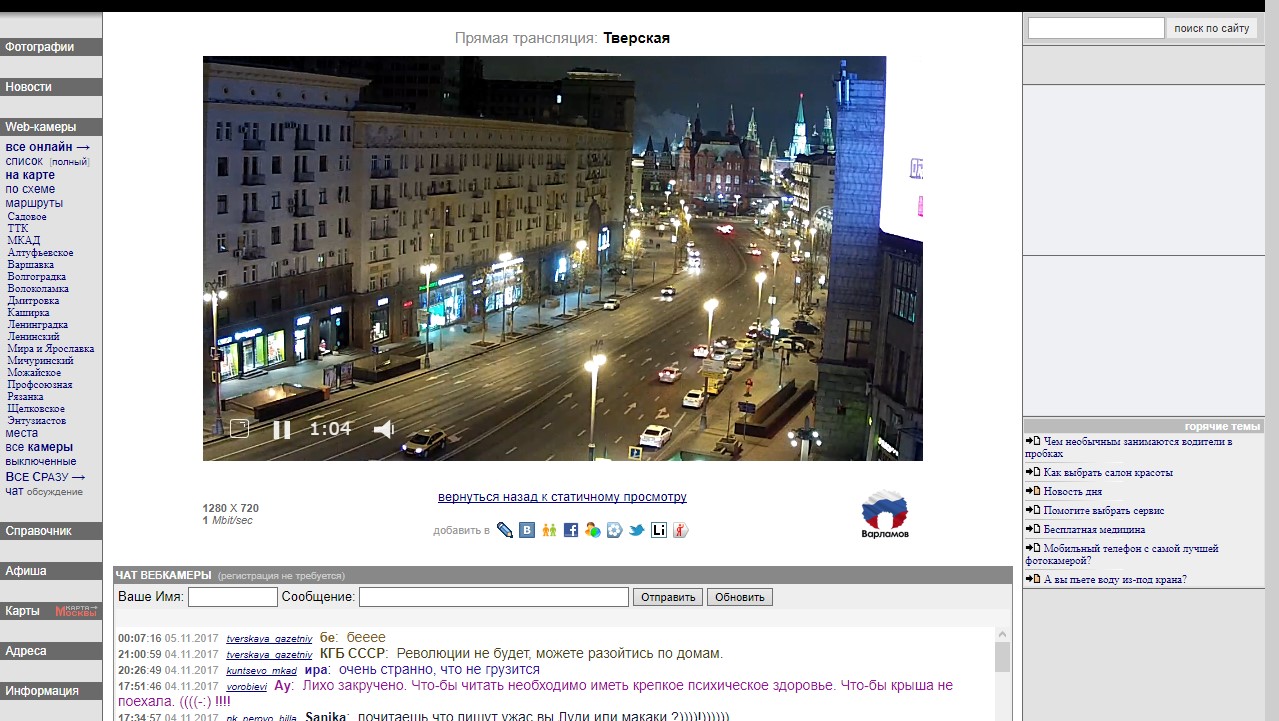Share the webcam on Facebook
The height and width of the screenshot is (721, 1279).
click(x=571, y=530)
